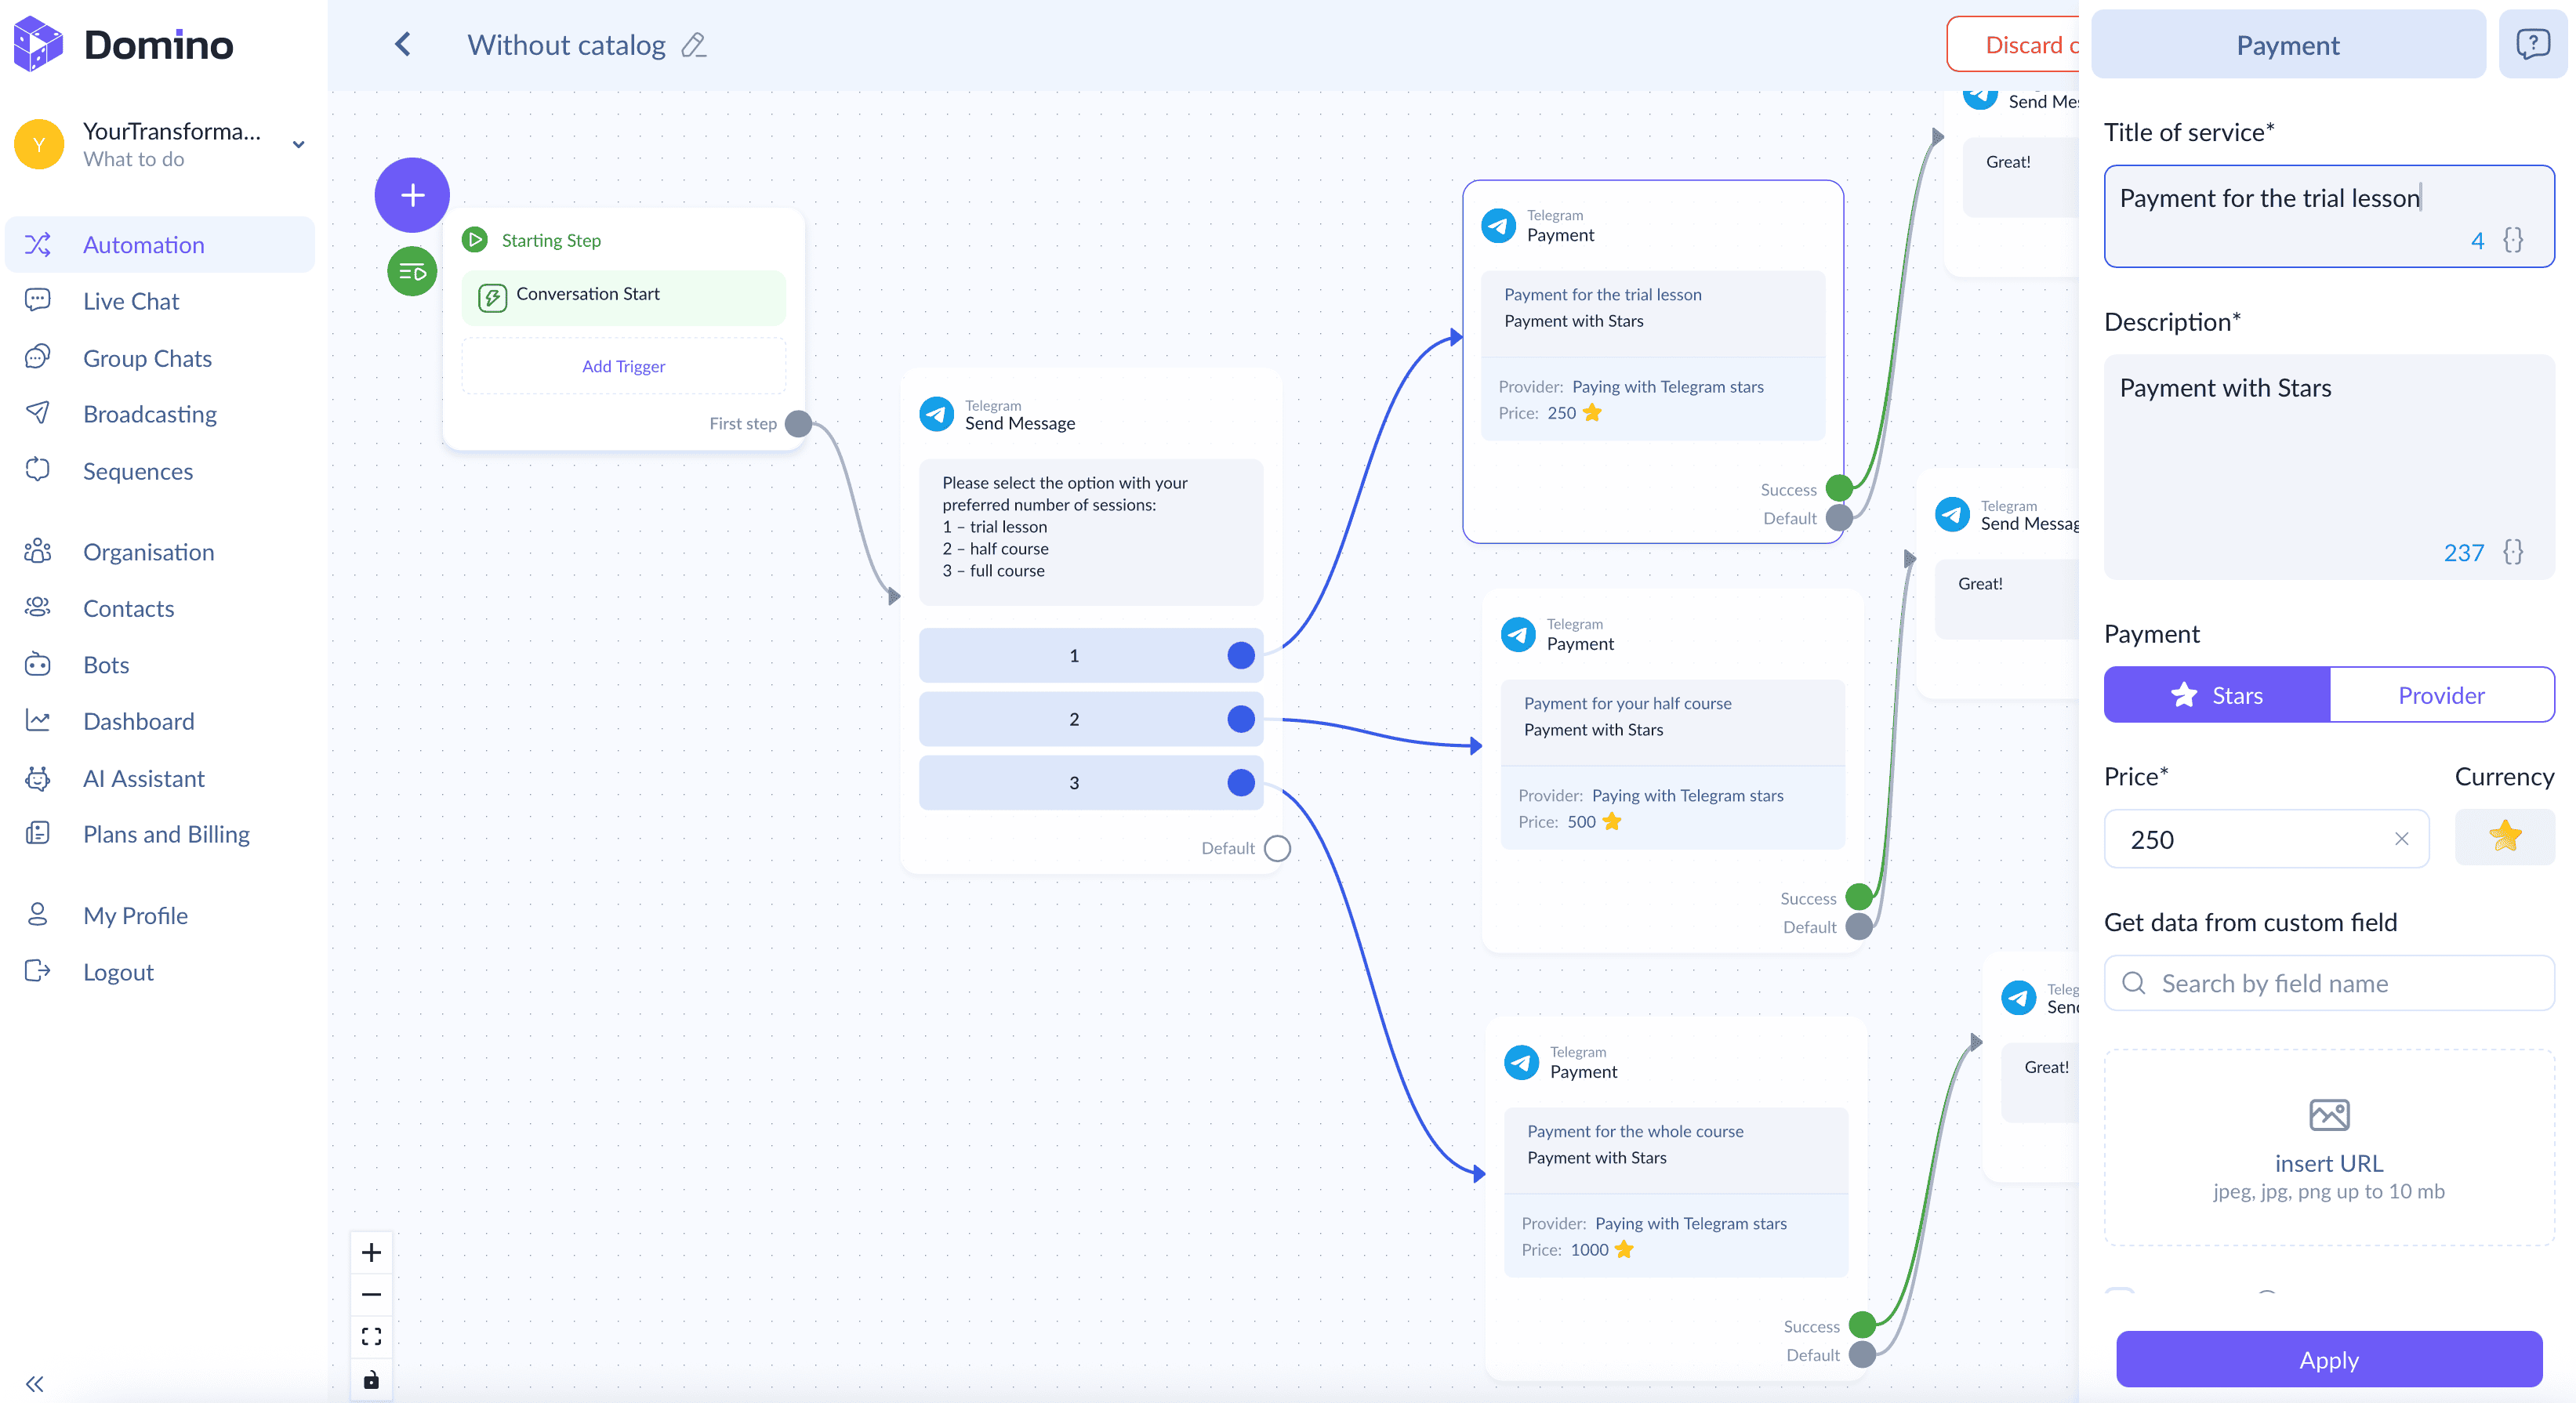Select the Provider payment option
Viewport: 2576px width, 1403px height.
pyautogui.click(x=2441, y=695)
